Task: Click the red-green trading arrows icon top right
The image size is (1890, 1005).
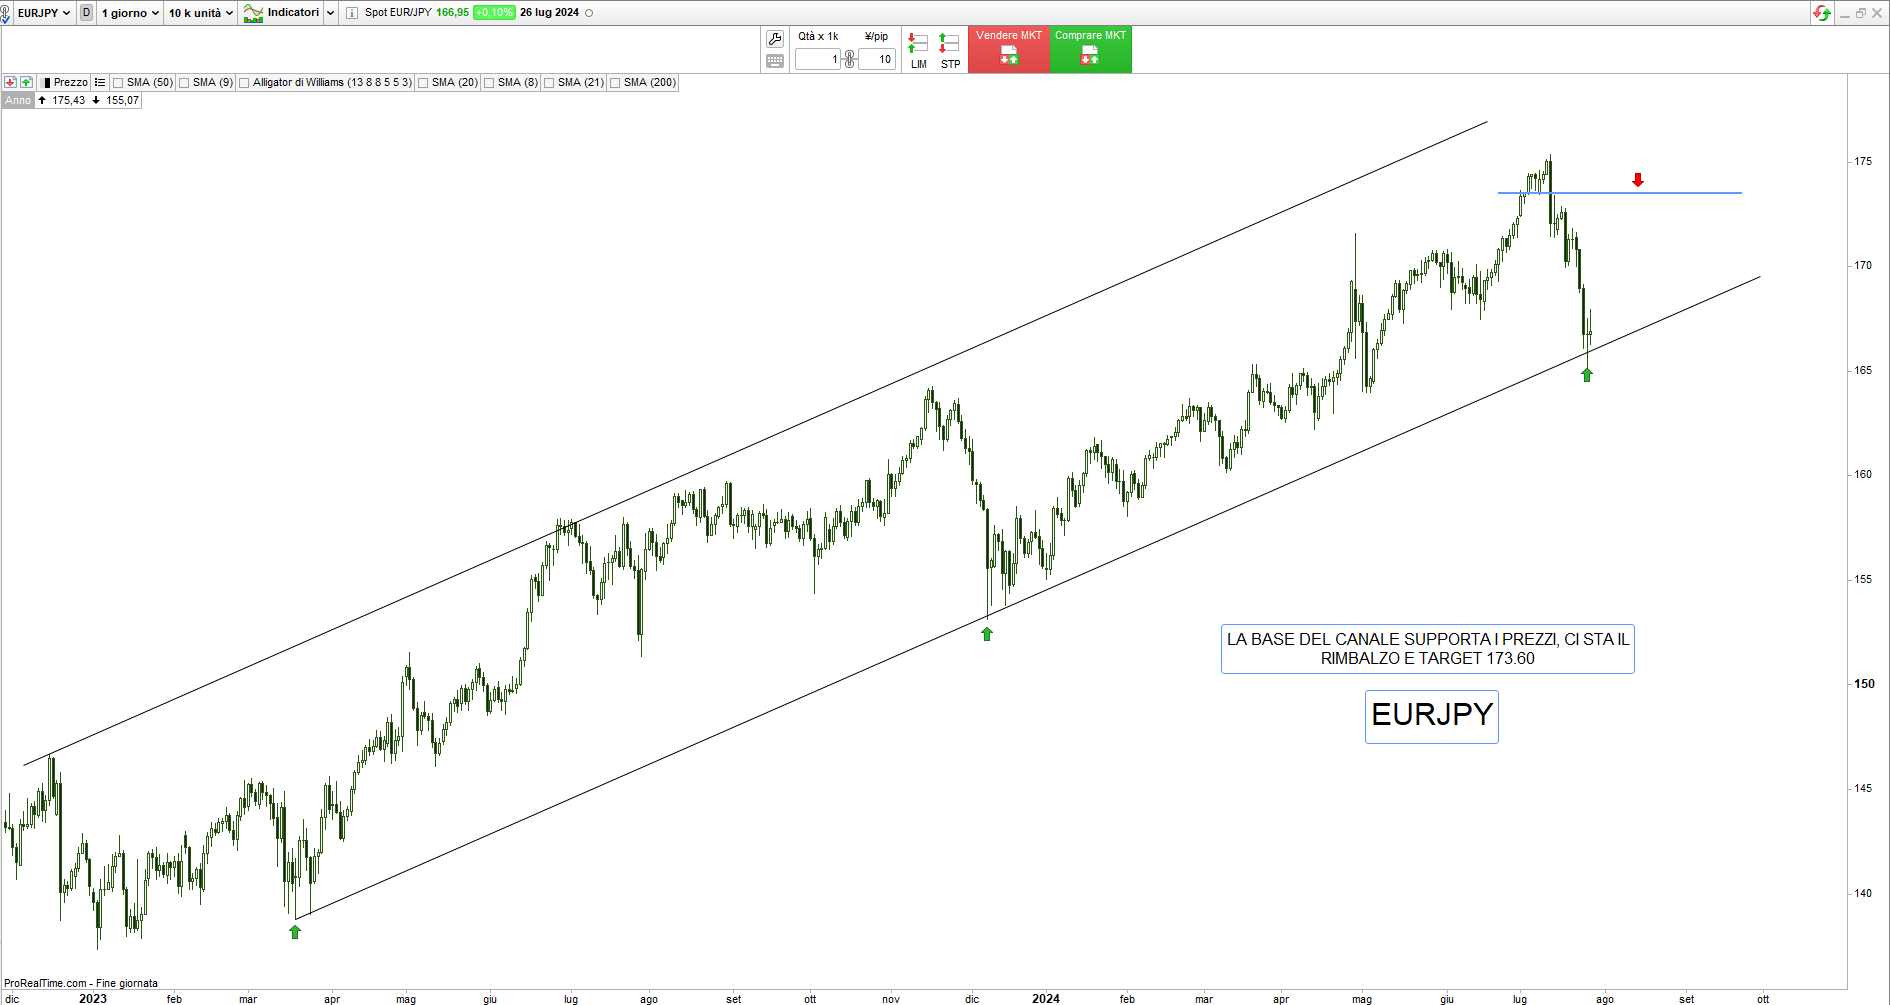Action: pos(1822,13)
